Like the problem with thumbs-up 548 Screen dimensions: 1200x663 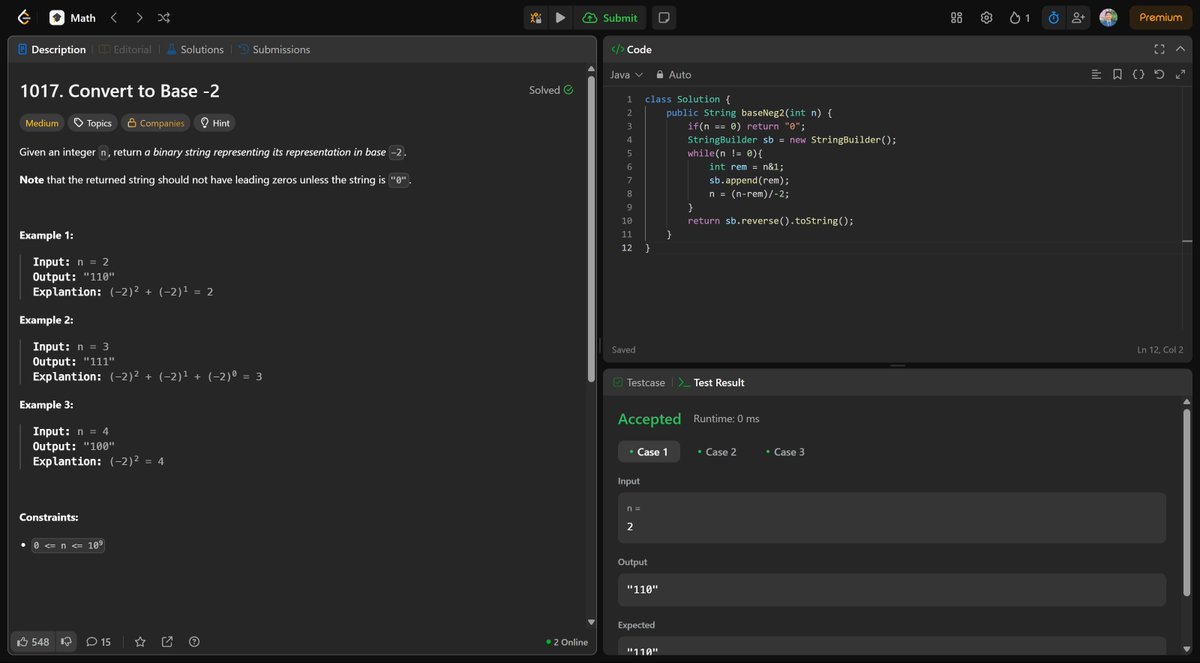coord(33,641)
